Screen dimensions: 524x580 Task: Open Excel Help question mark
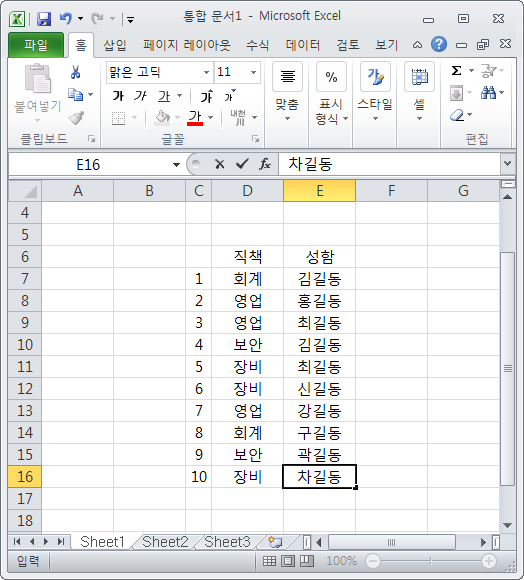[x=439, y=44]
